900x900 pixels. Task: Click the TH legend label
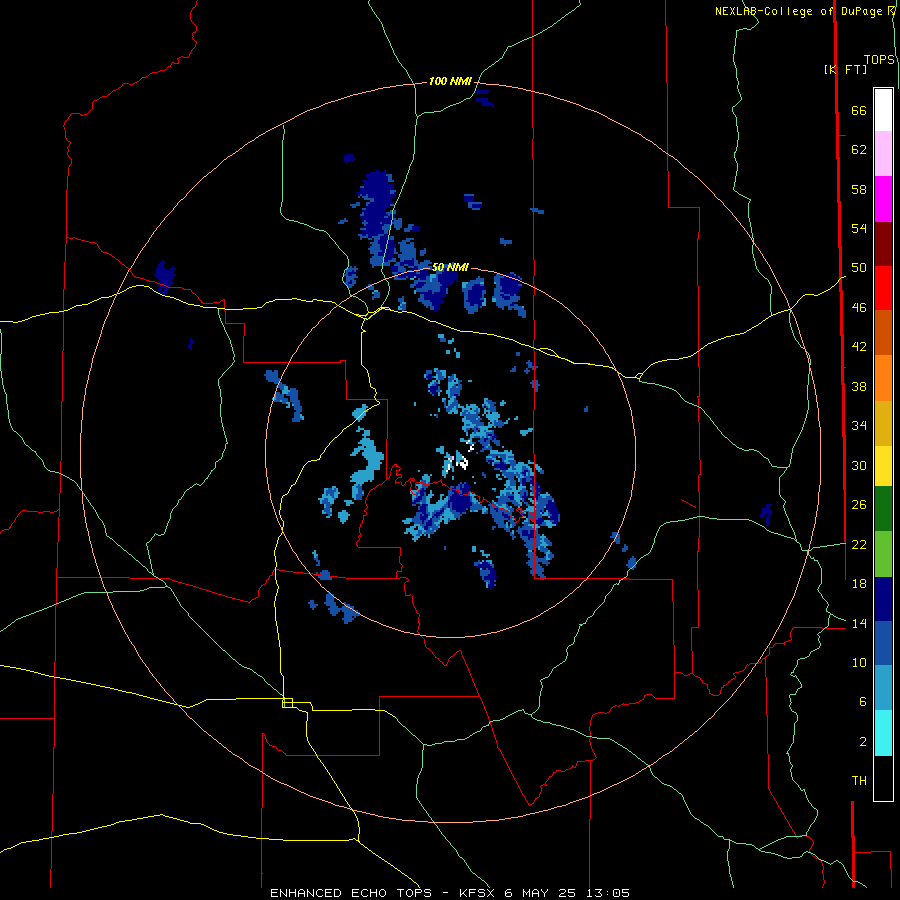tap(859, 781)
